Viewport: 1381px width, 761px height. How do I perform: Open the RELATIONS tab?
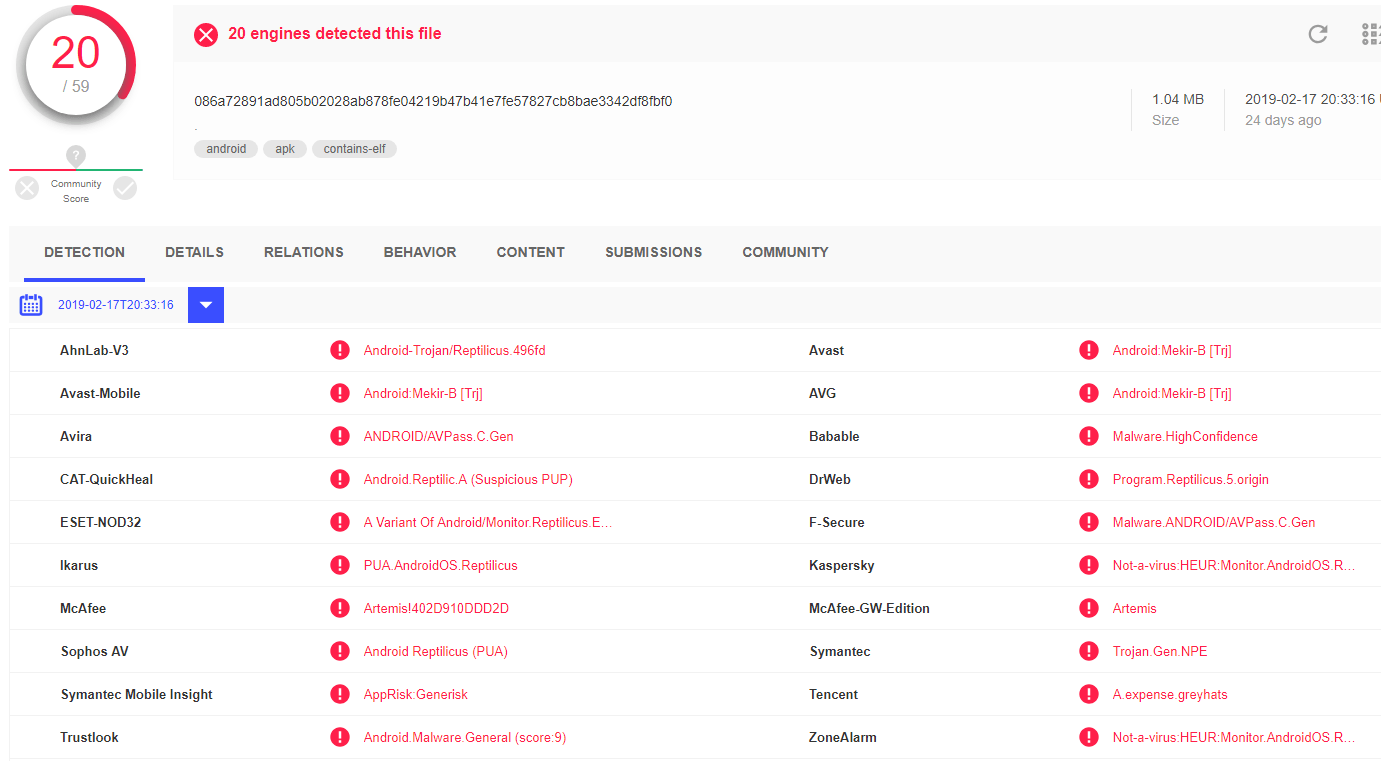pos(304,252)
